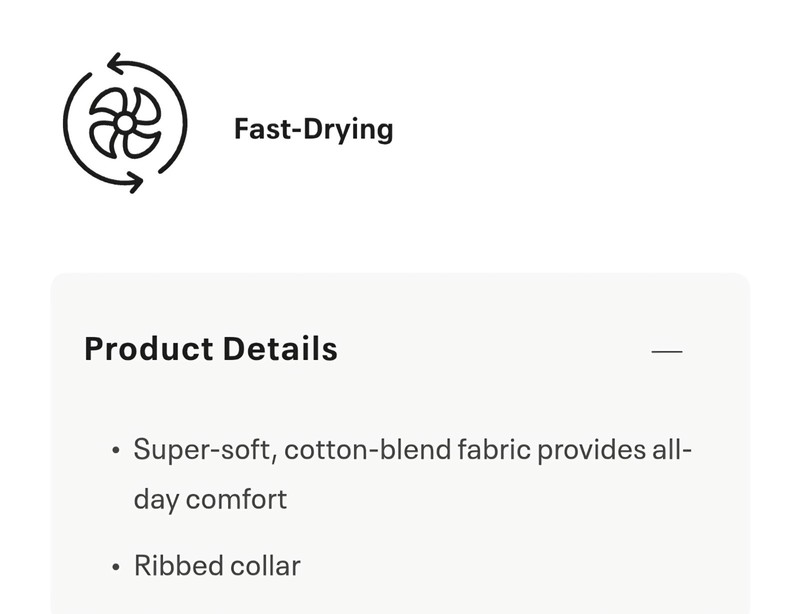Screen dimensions: 800x614
Task: Click the word "Fast" in feature label
Action: coord(262,129)
